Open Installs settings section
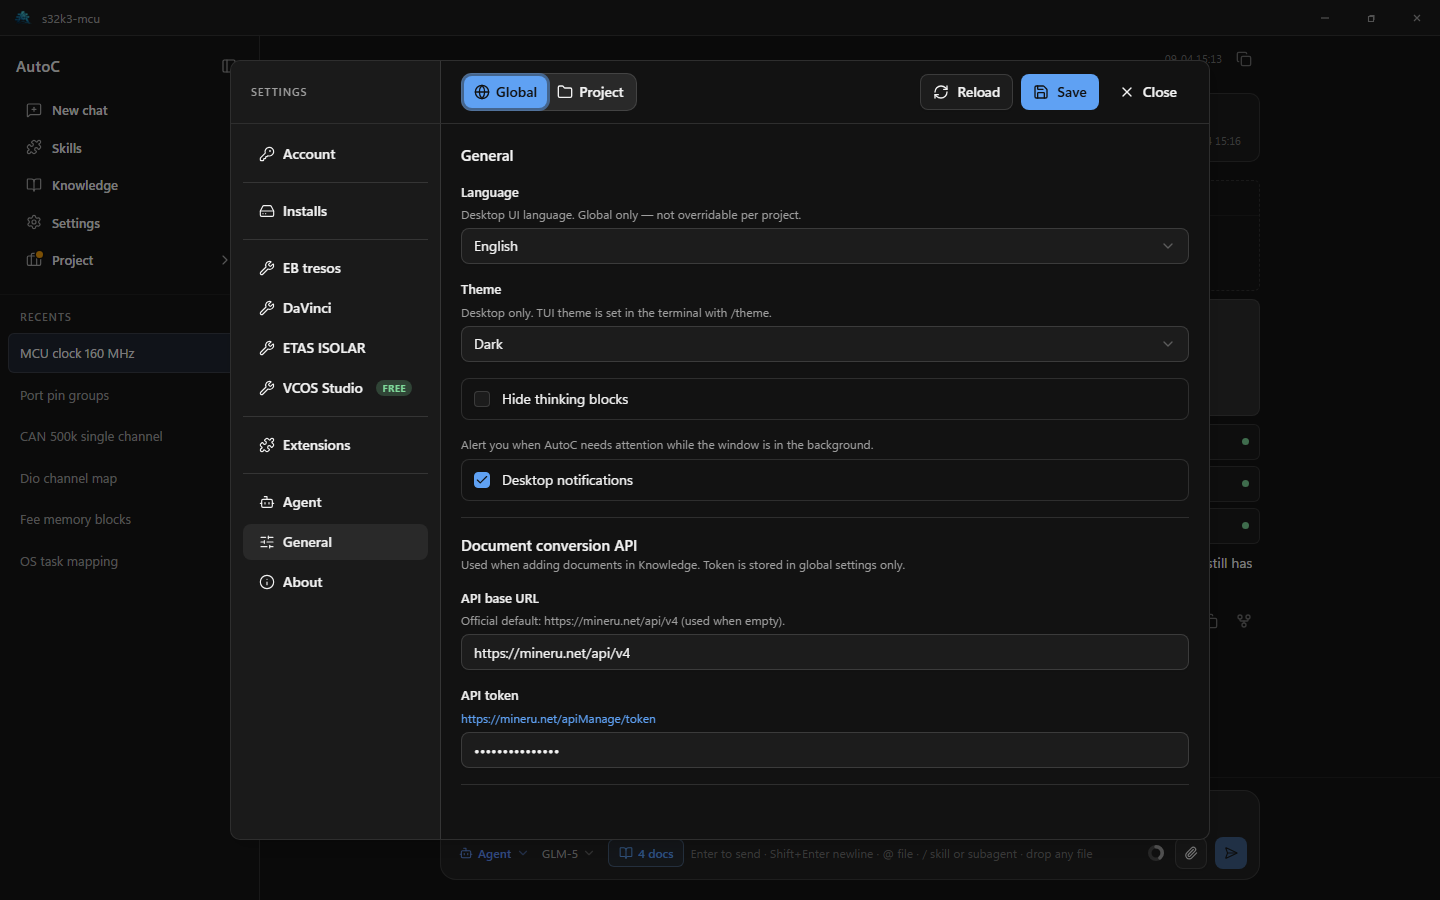The width and height of the screenshot is (1440, 900). coord(335,211)
